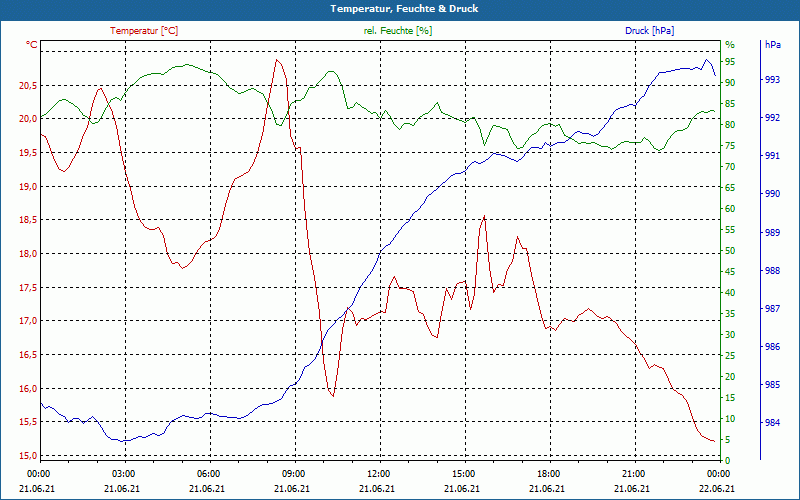This screenshot has height=500, width=800.
Task: Click the "21:00" time axis label
Action: pos(634,473)
